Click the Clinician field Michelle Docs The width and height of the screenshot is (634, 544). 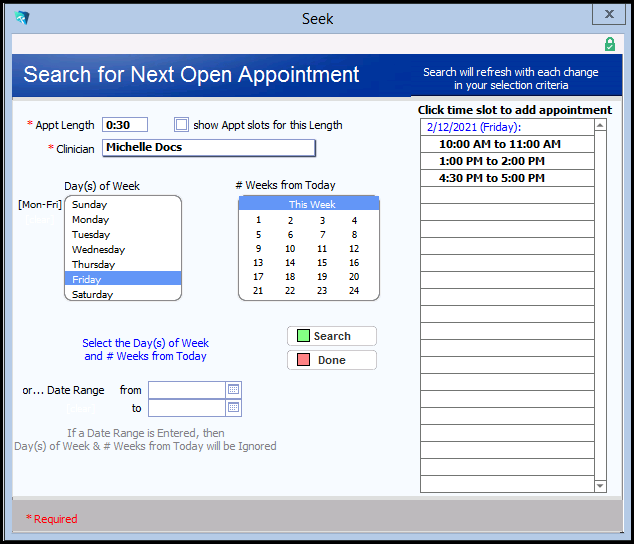[x=208, y=148]
